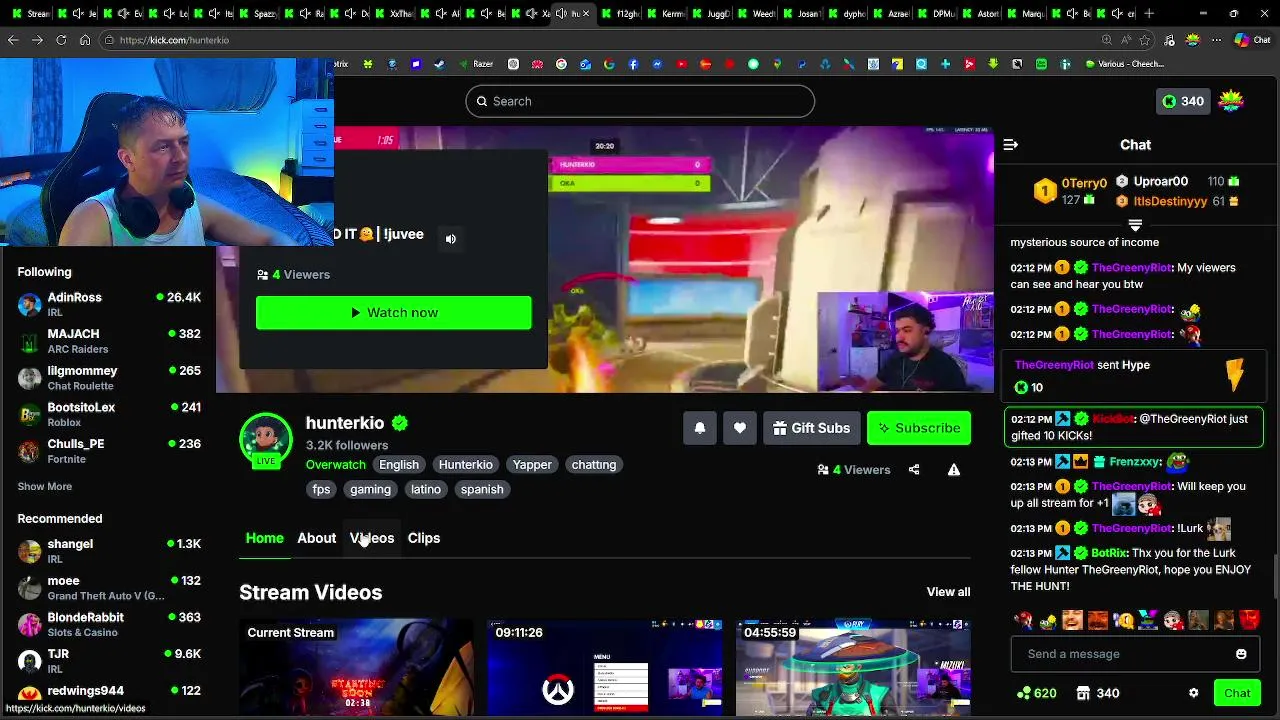Click the channel points icon showing 620

1037,693
